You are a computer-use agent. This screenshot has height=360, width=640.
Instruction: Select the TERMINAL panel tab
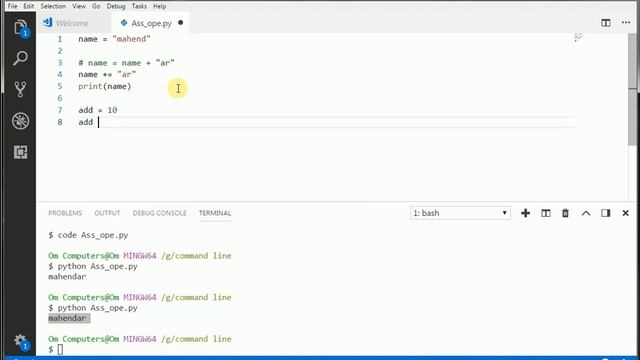[x=215, y=213]
